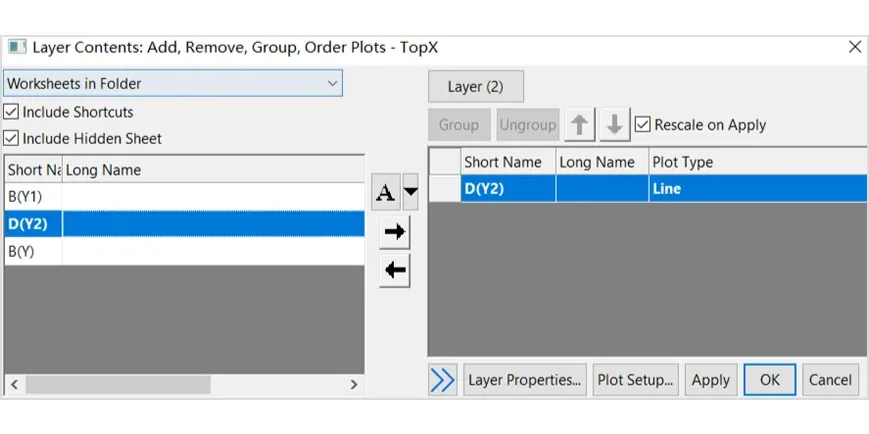Expand plot type dropdown arrow beside A
The height and width of the screenshot is (434, 869).
(411, 192)
